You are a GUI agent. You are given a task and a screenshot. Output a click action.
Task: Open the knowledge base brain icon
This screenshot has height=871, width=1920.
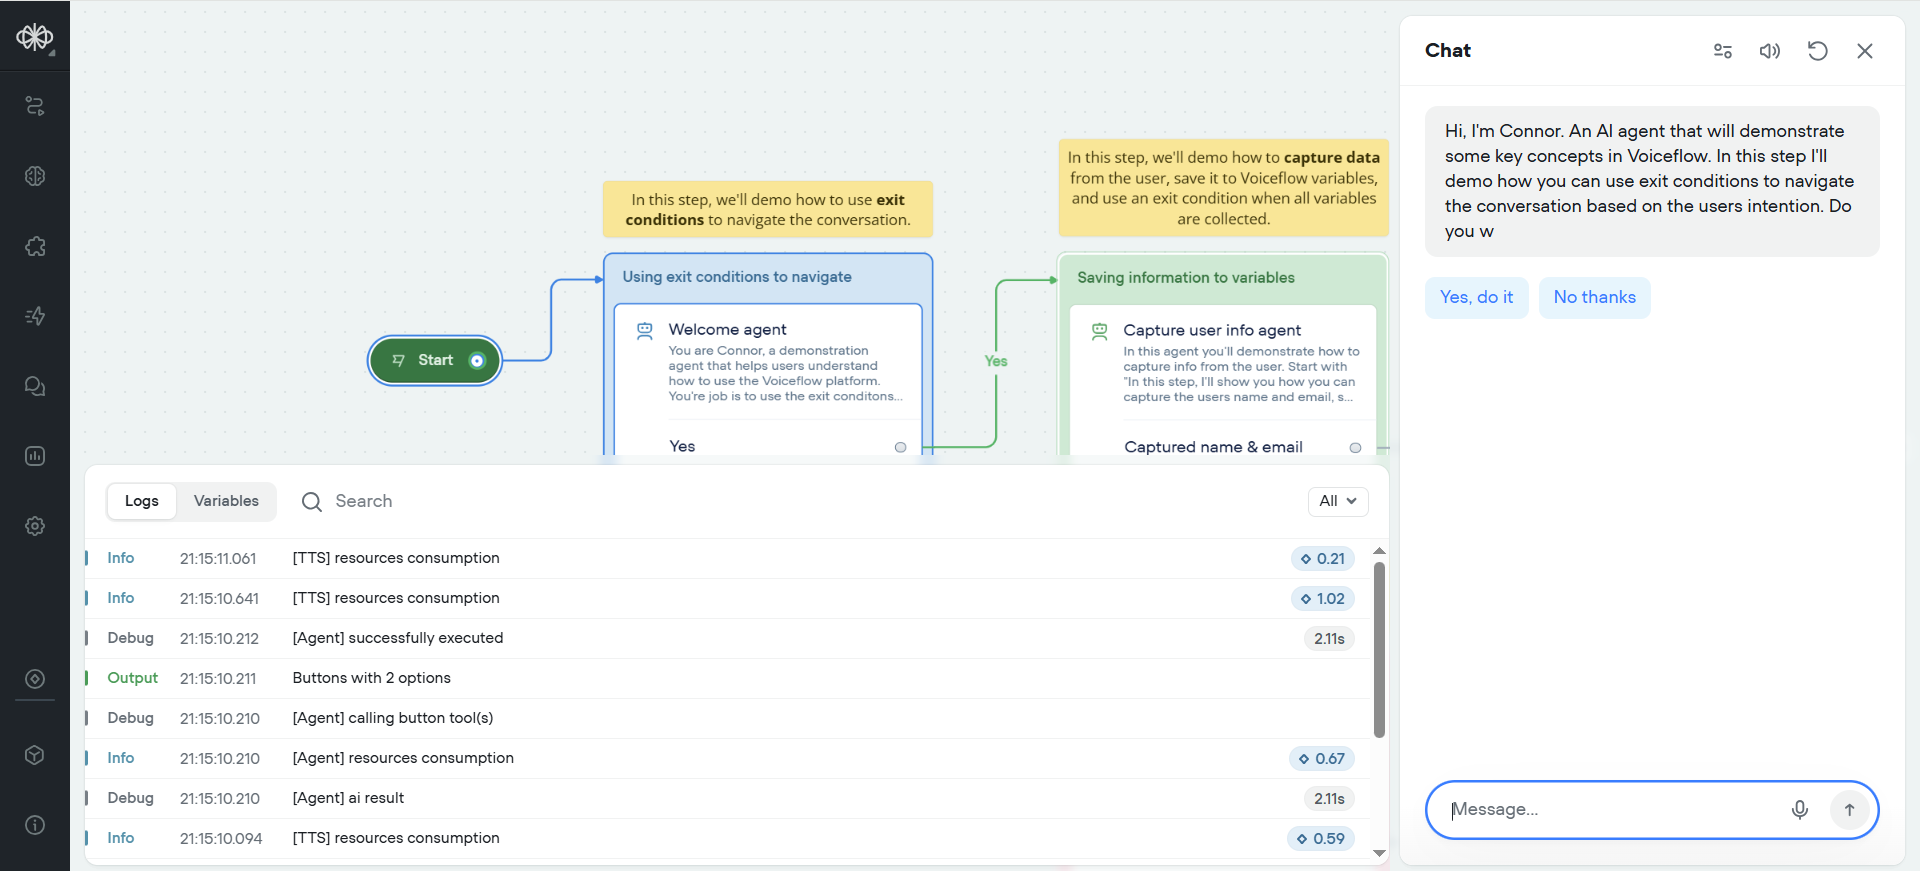click(35, 176)
